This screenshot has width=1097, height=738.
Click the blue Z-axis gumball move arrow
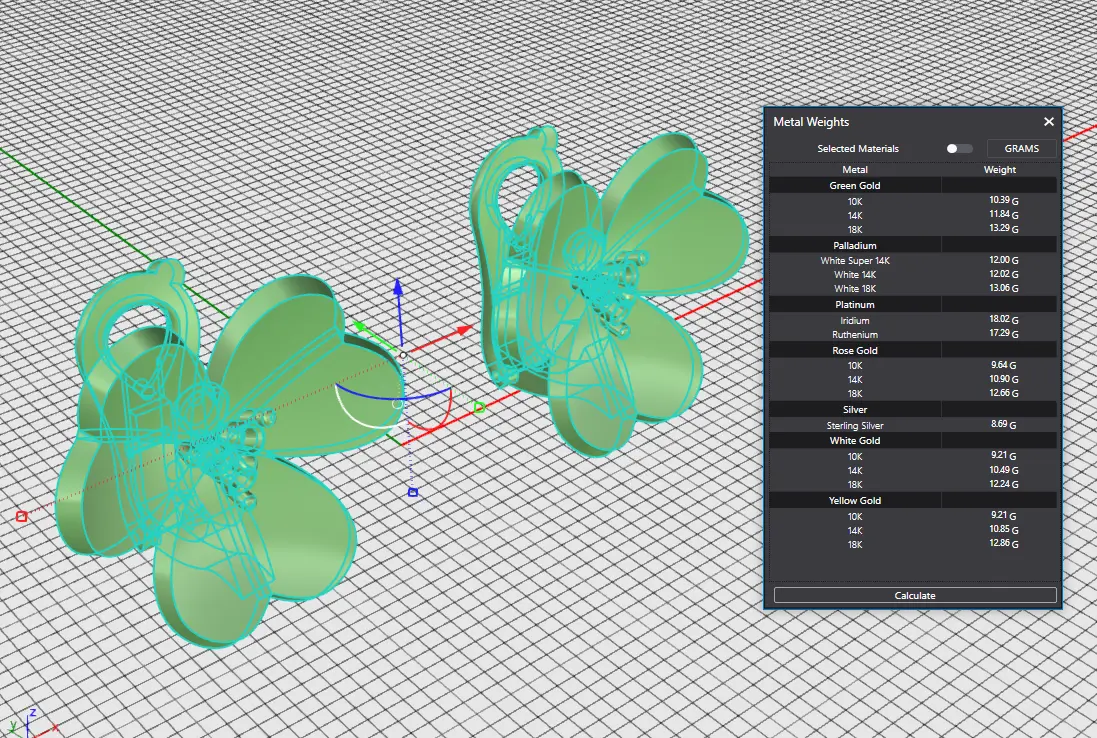398,288
